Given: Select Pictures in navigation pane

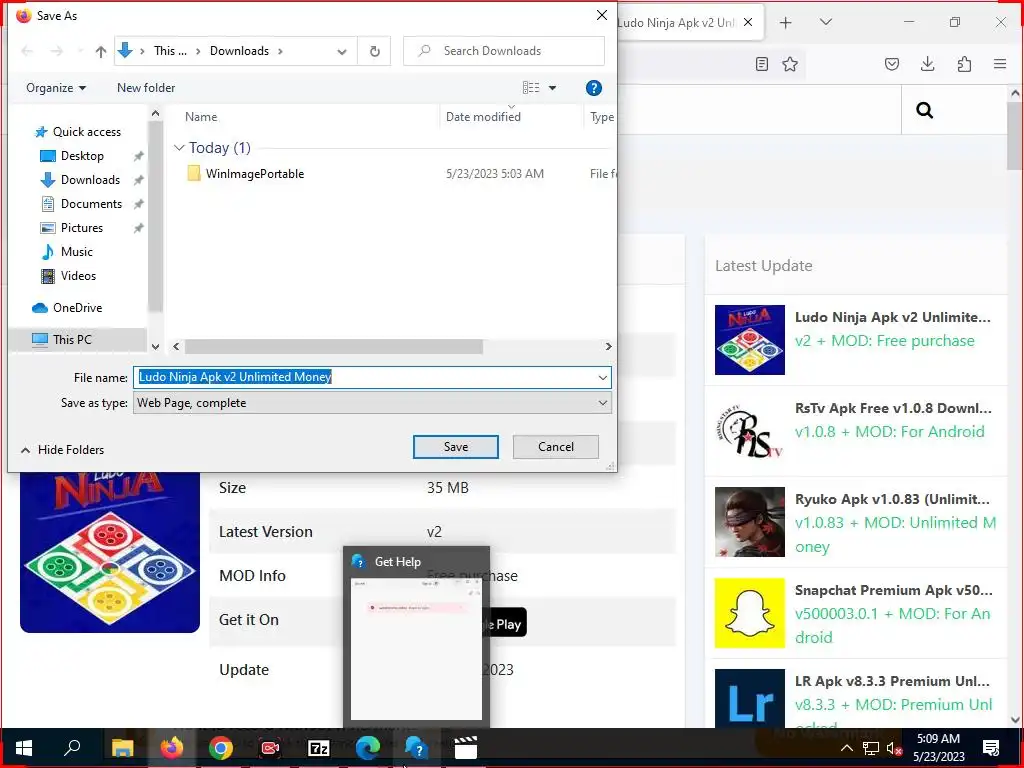Looking at the screenshot, I should coord(82,228).
